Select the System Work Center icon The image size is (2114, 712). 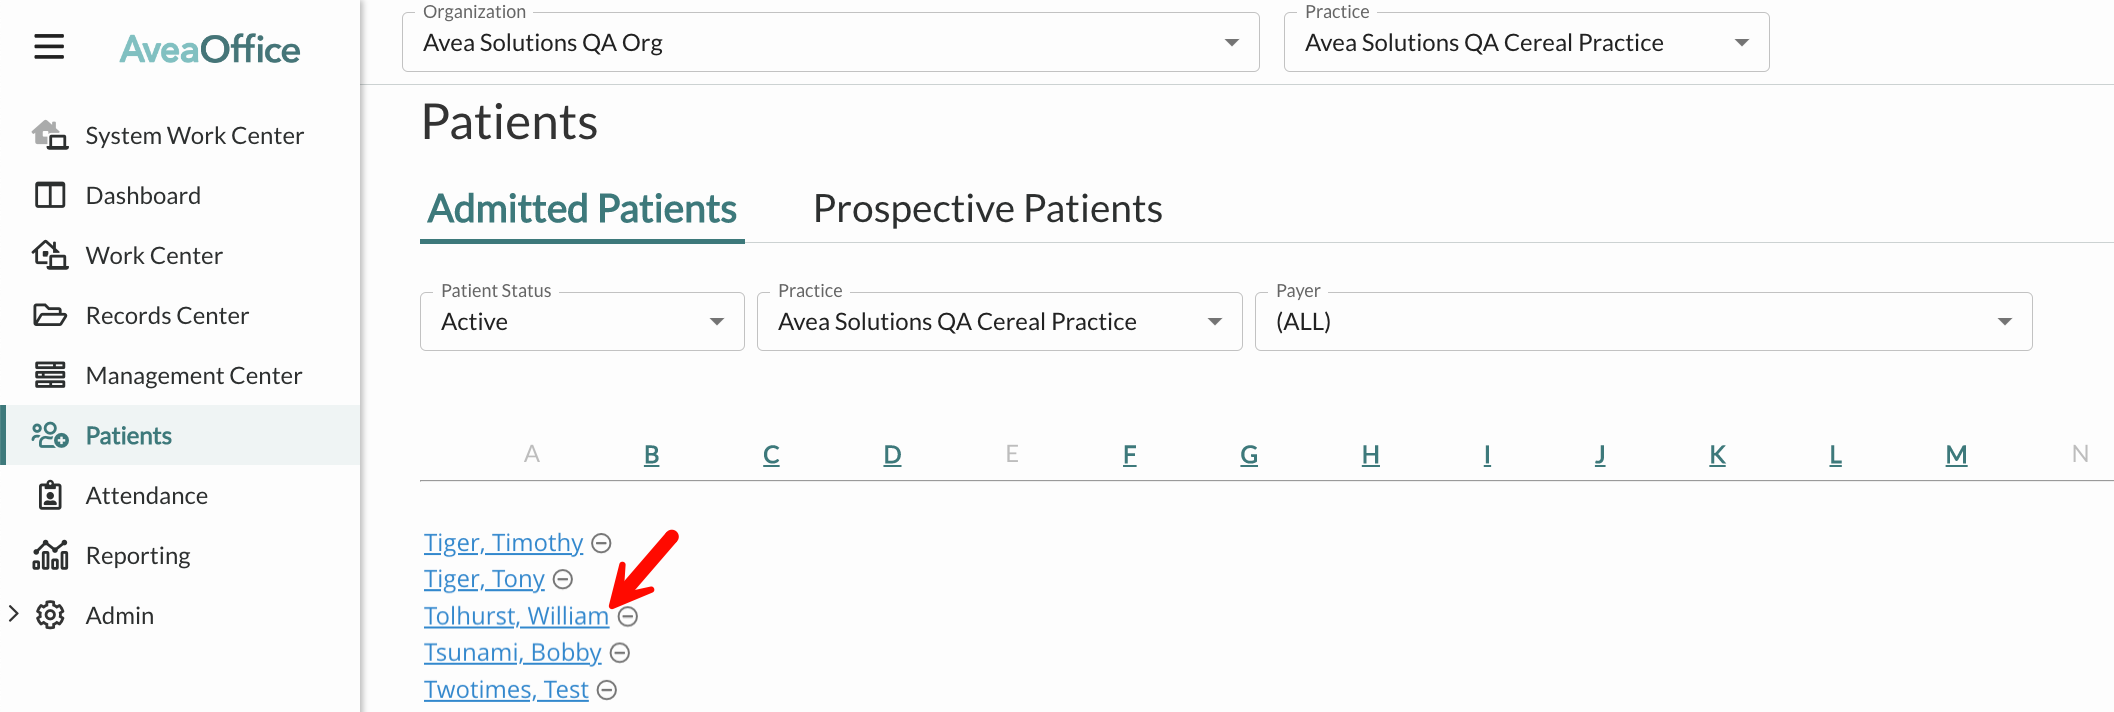coord(50,135)
